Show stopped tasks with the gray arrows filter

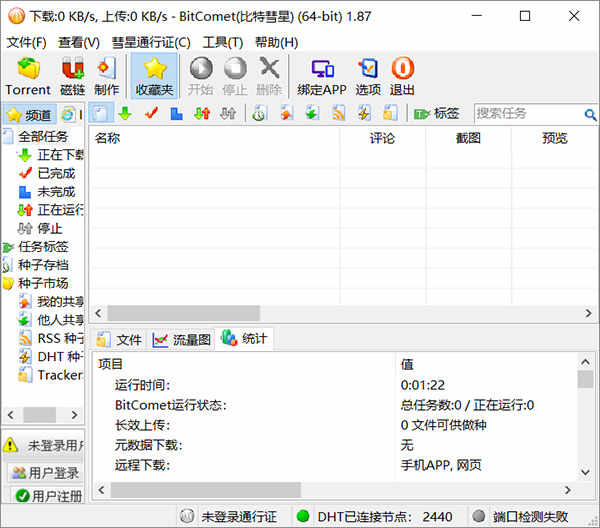coord(228,114)
